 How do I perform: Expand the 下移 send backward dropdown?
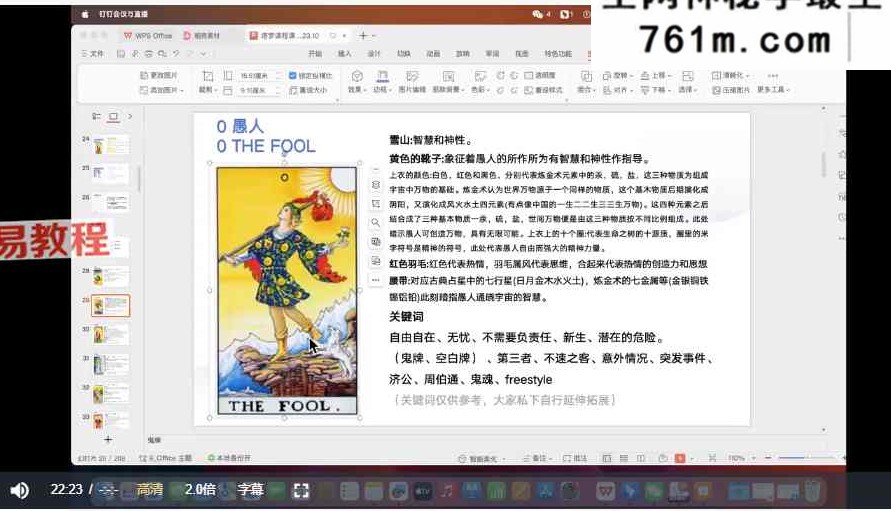click(x=656, y=90)
